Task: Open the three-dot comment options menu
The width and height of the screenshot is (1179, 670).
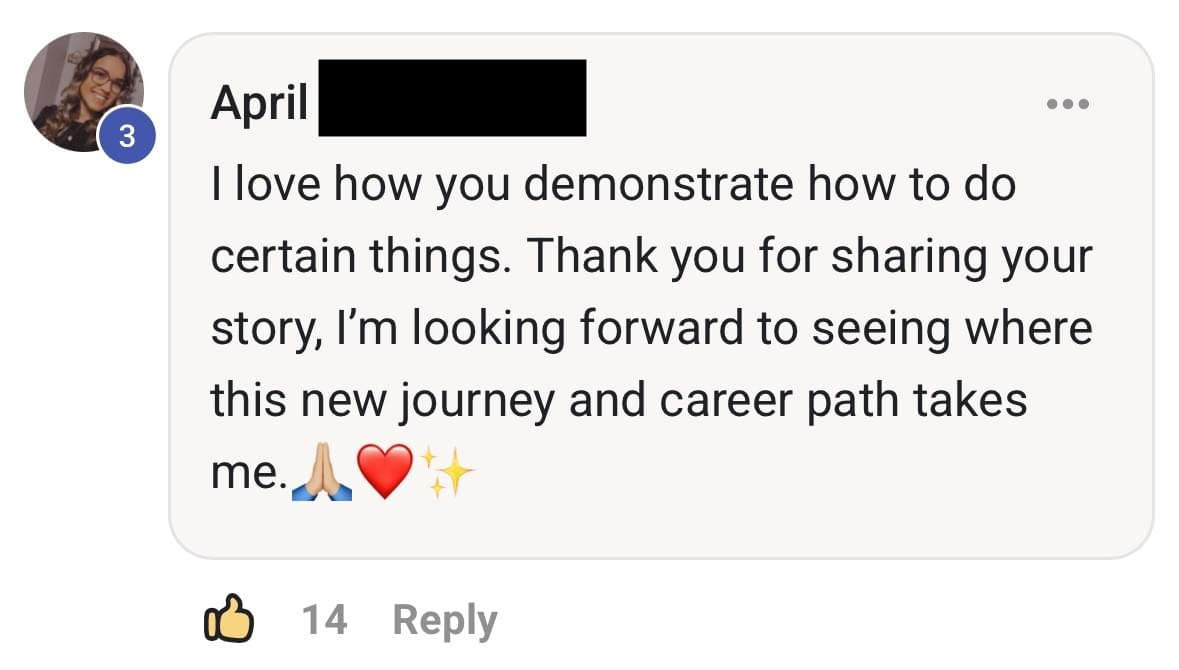Action: 1067,104
